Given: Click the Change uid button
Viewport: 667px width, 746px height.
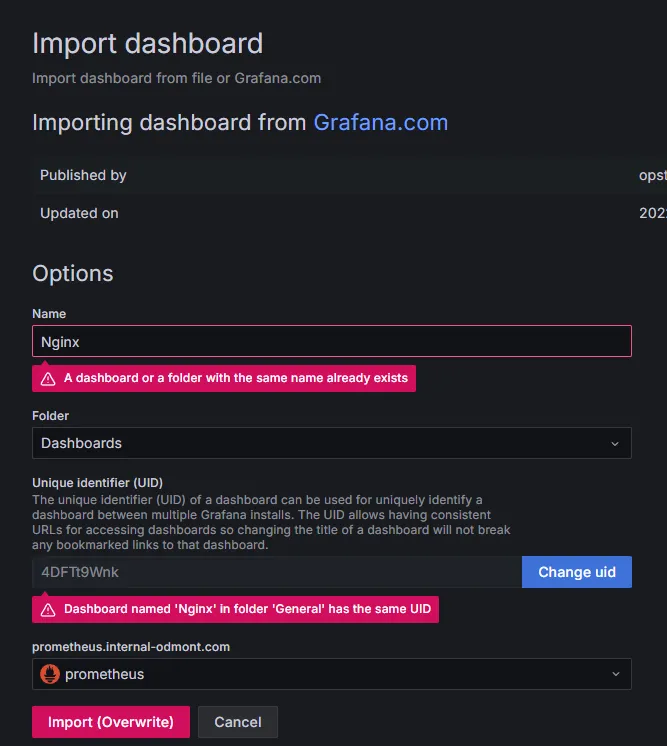Looking at the screenshot, I should (x=577, y=572).
